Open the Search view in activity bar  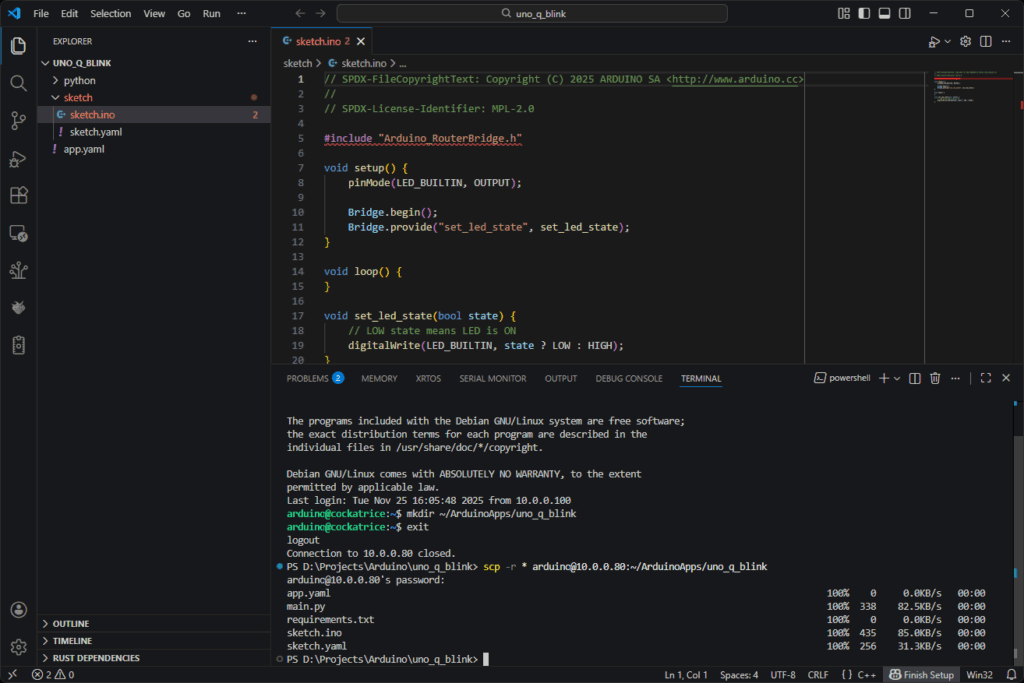pyautogui.click(x=18, y=83)
